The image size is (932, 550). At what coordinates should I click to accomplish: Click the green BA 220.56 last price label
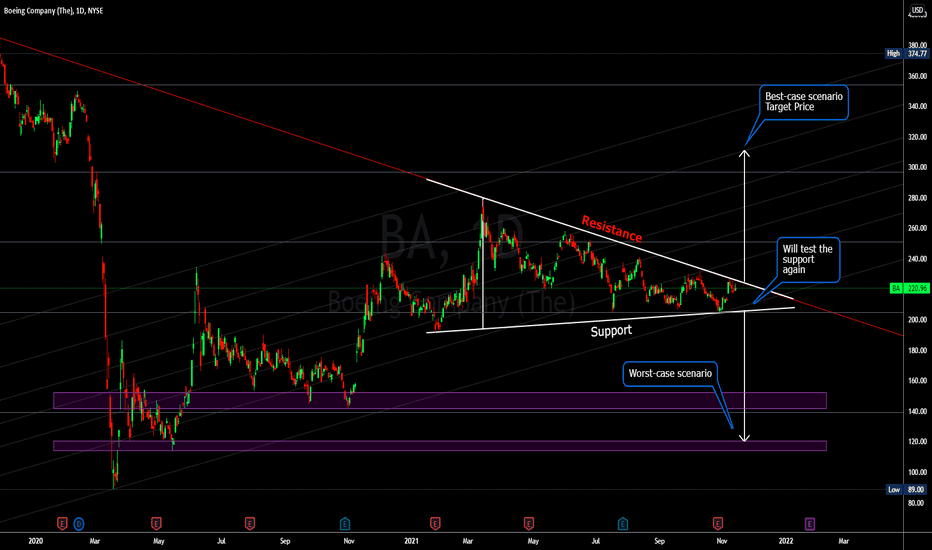[x=909, y=288]
